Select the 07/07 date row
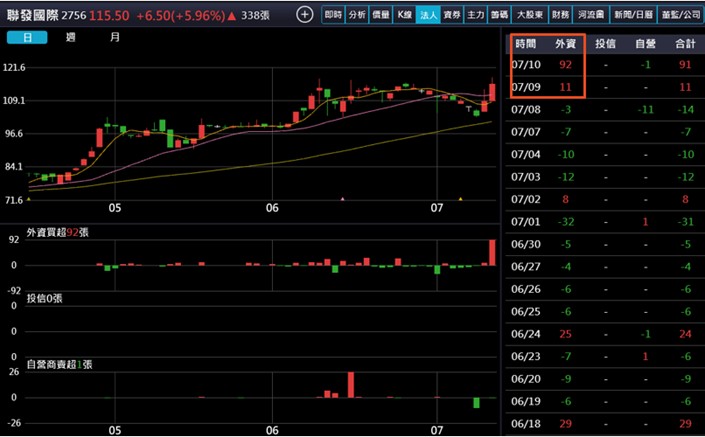Viewport: 705px width, 437px height. pyautogui.click(x=605, y=132)
